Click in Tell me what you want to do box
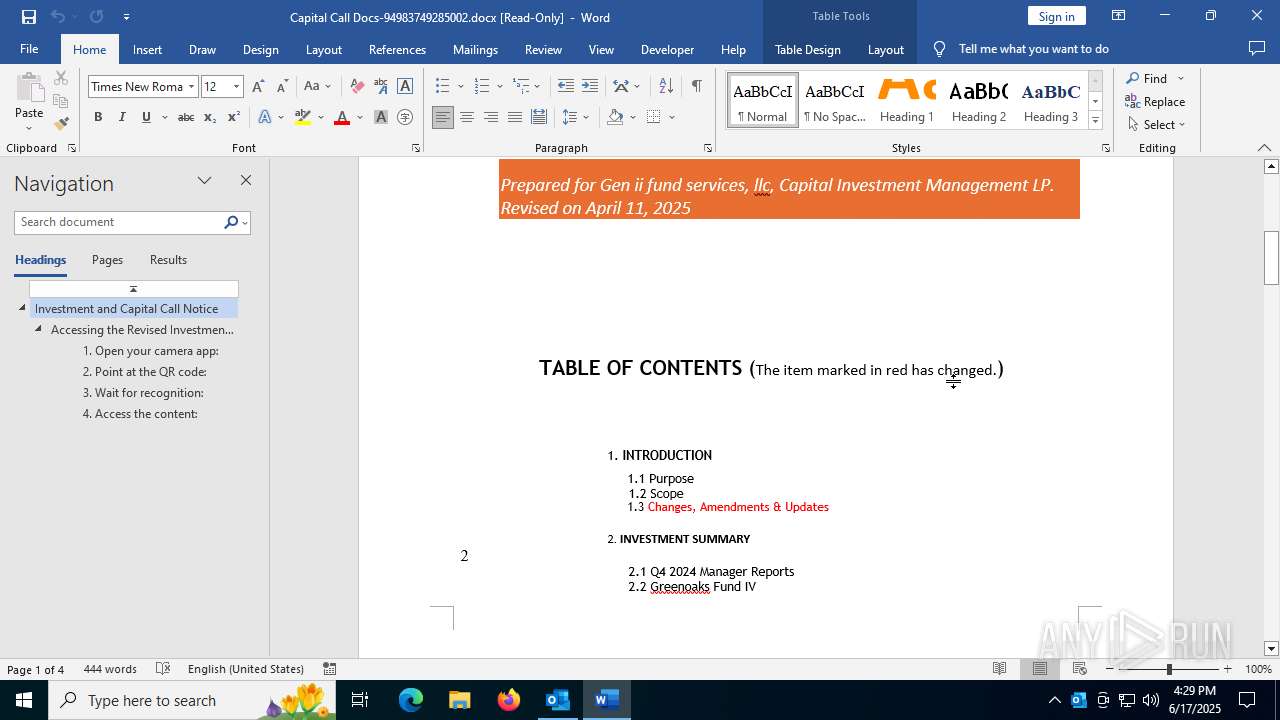1280x720 pixels. (x=1033, y=49)
